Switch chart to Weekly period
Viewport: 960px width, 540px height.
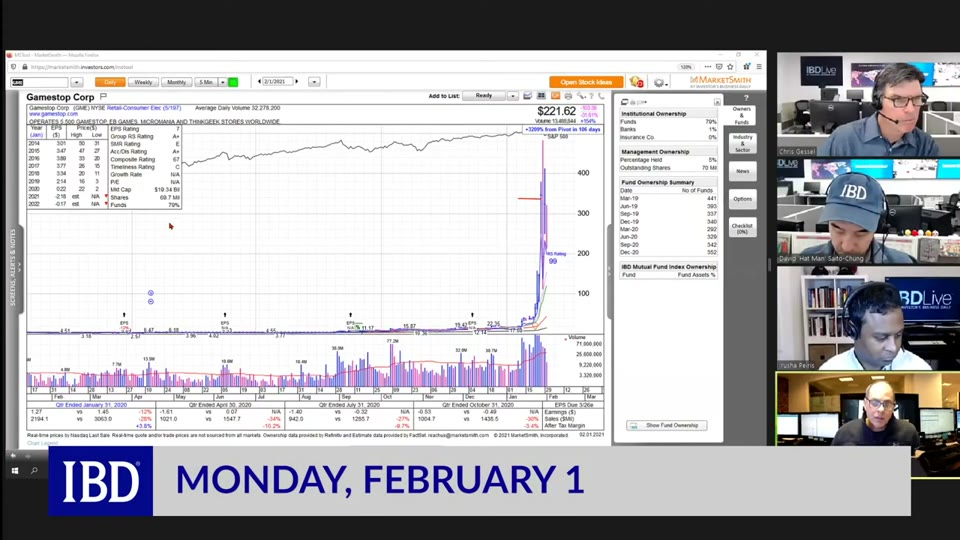pyautogui.click(x=143, y=82)
